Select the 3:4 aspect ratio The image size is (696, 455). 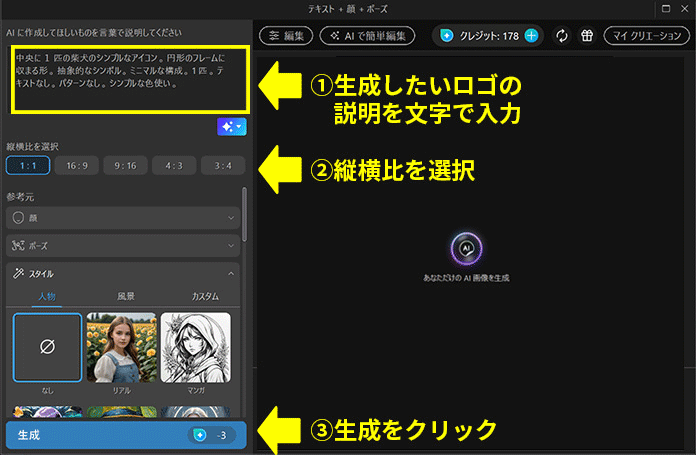click(223, 166)
